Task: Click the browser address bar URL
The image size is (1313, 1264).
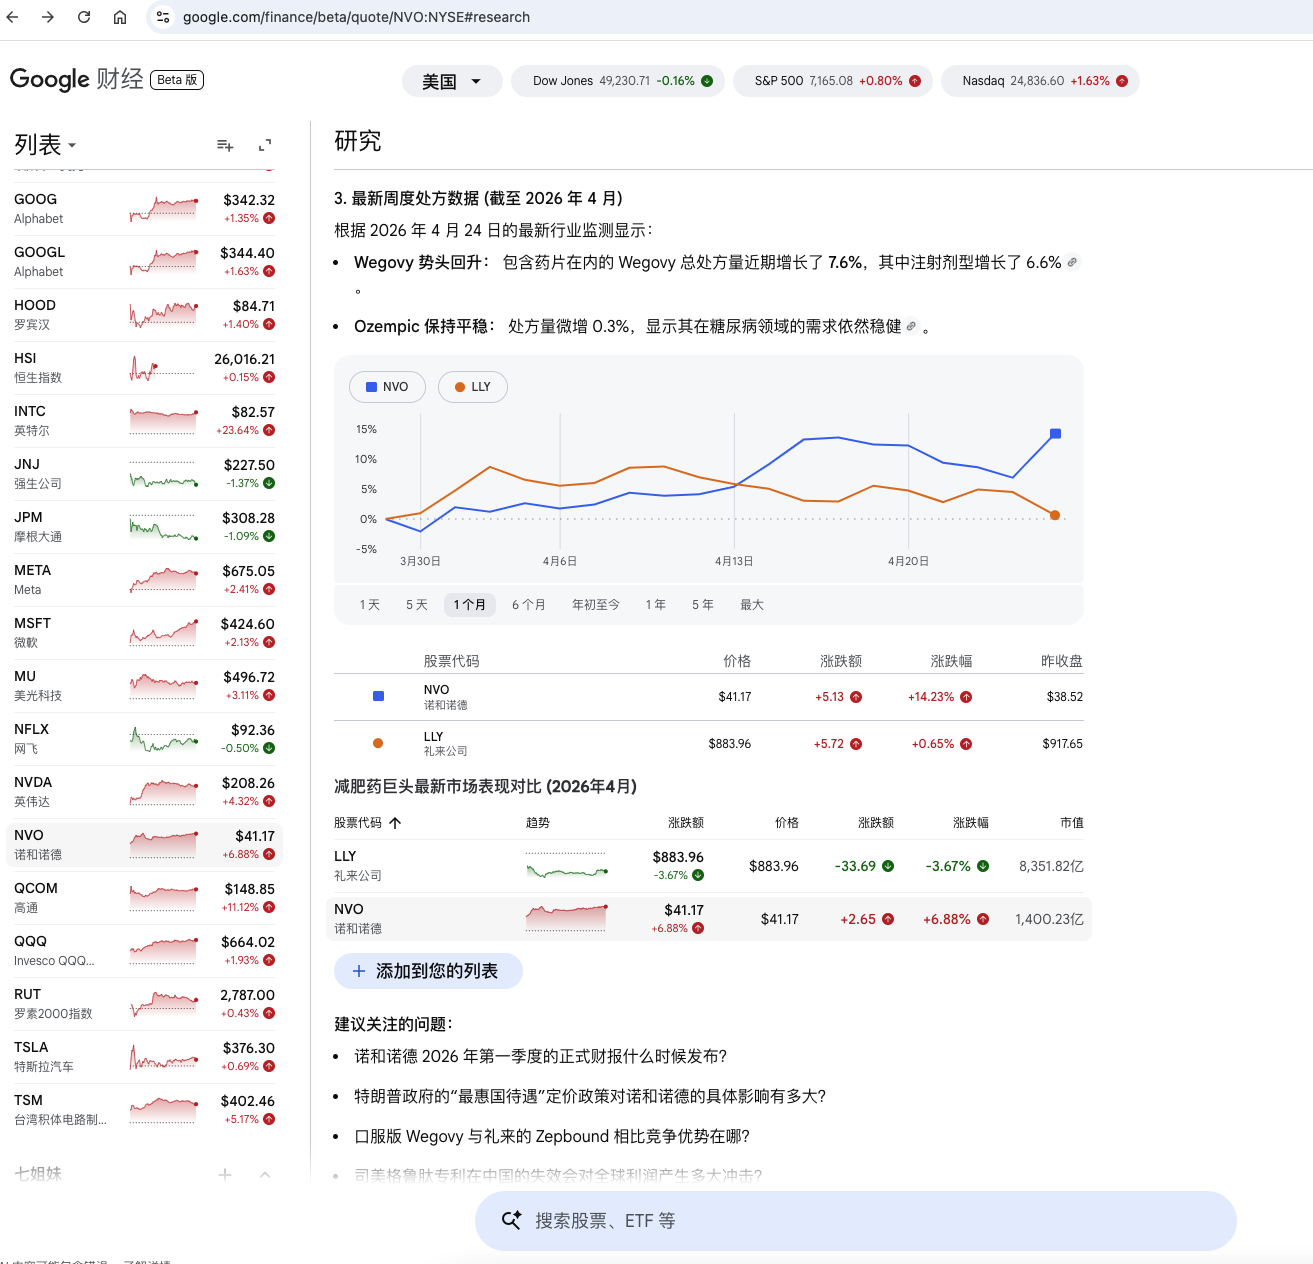Action: (356, 17)
